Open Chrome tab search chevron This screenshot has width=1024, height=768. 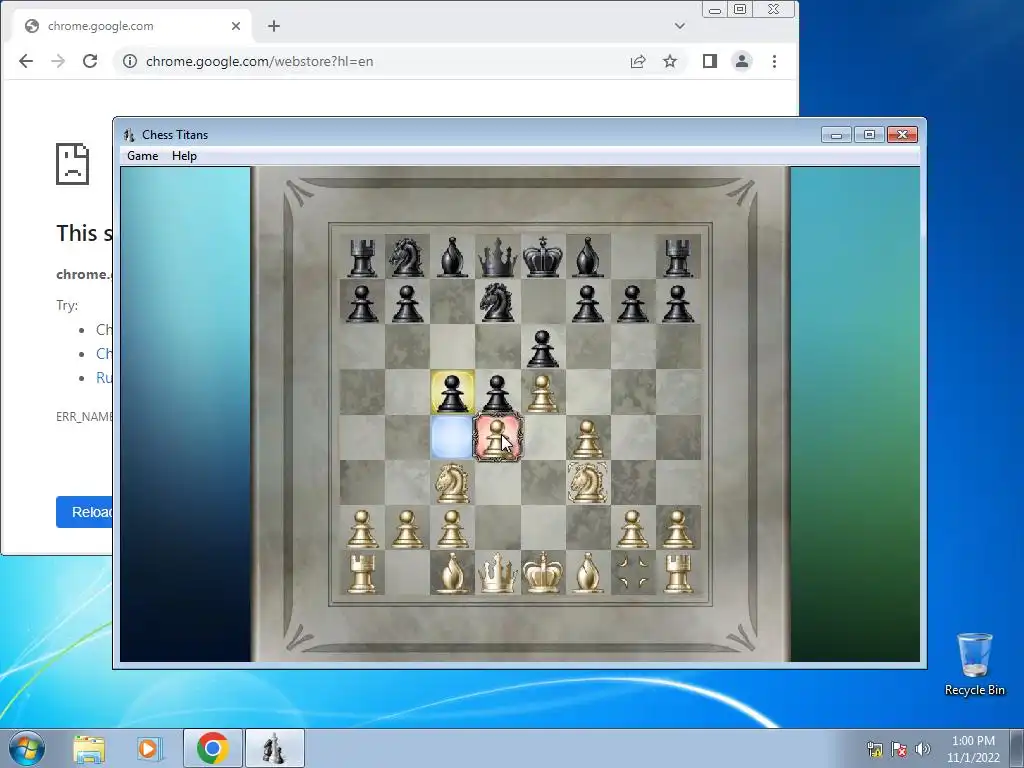click(680, 26)
